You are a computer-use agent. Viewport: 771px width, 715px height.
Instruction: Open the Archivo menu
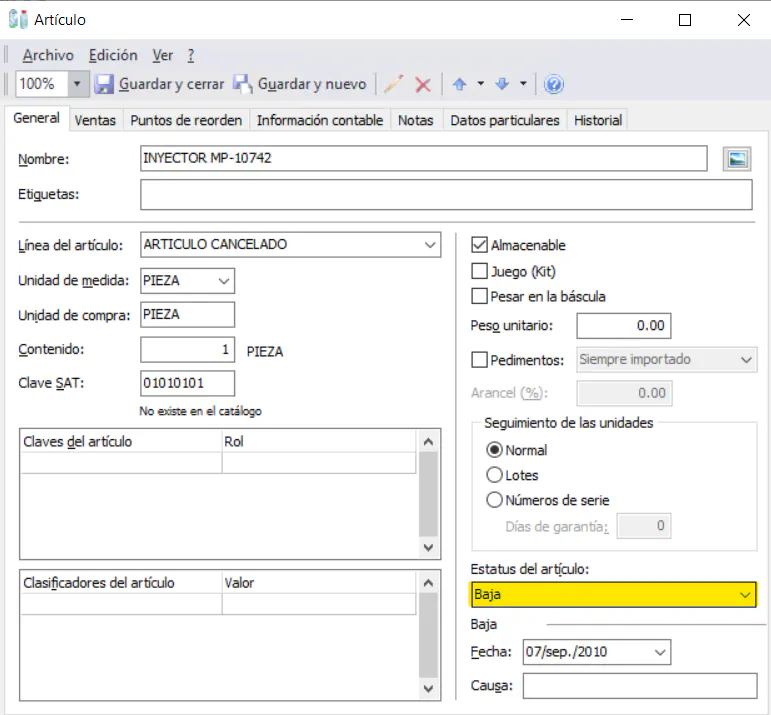click(47, 55)
